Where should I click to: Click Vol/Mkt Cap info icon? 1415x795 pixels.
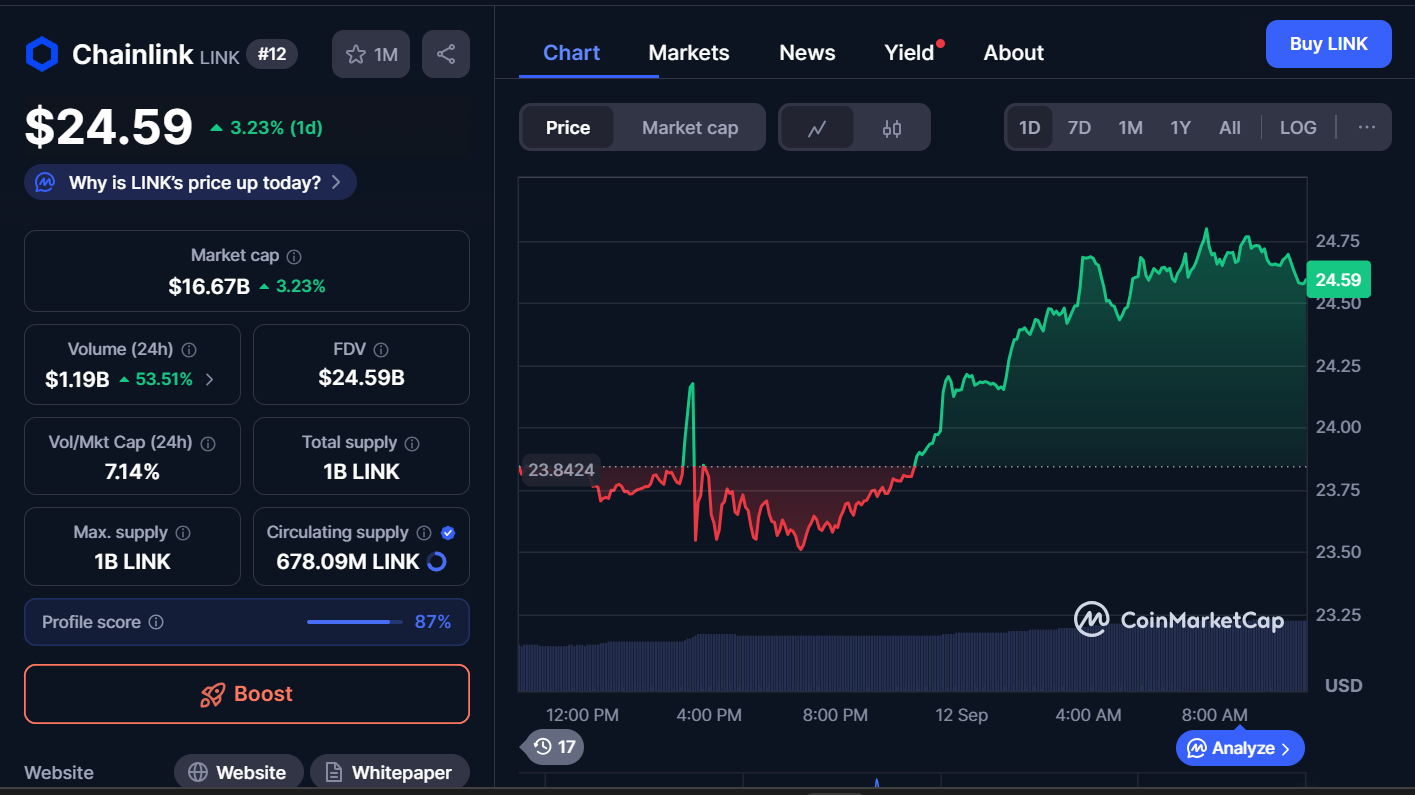pos(208,443)
